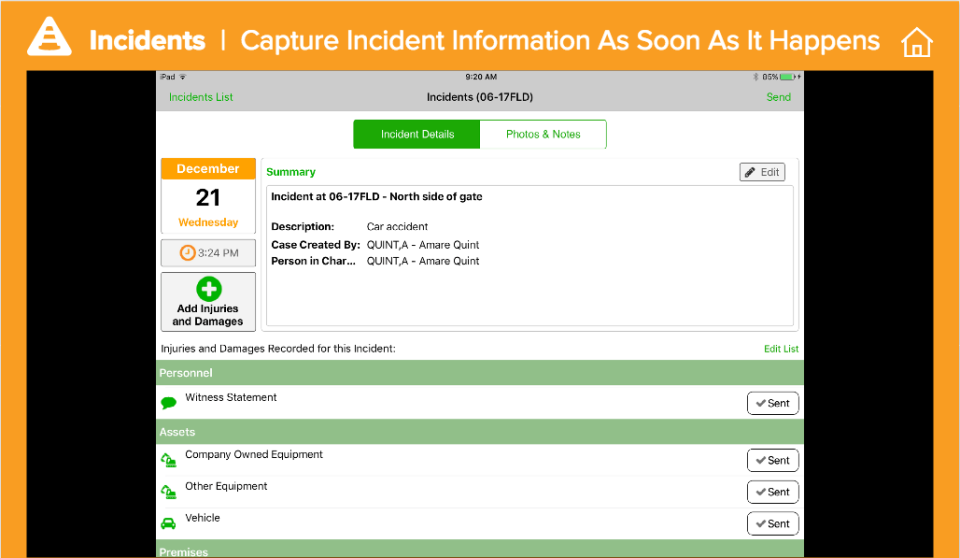Click the clock icon beside 3:24 PM

pos(187,252)
